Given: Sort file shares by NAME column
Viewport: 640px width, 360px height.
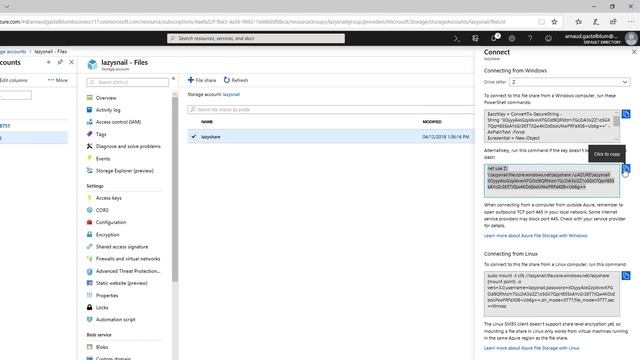Looking at the screenshot, I should point(207,122).
